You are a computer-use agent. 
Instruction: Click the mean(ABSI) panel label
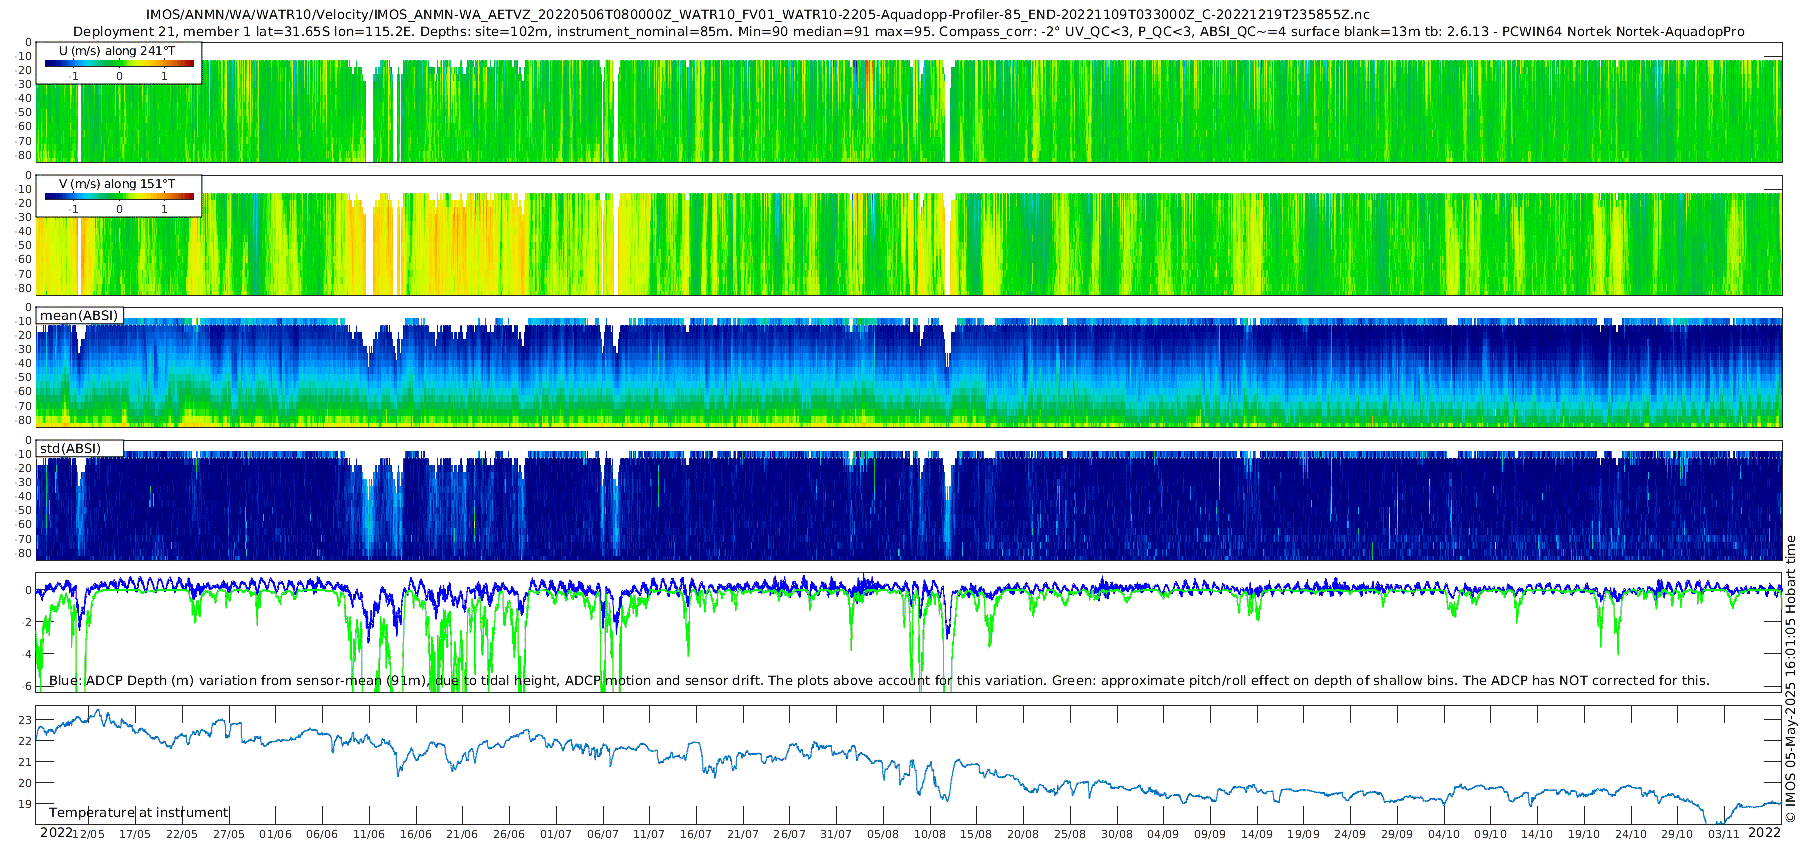(x=79, y=316)
